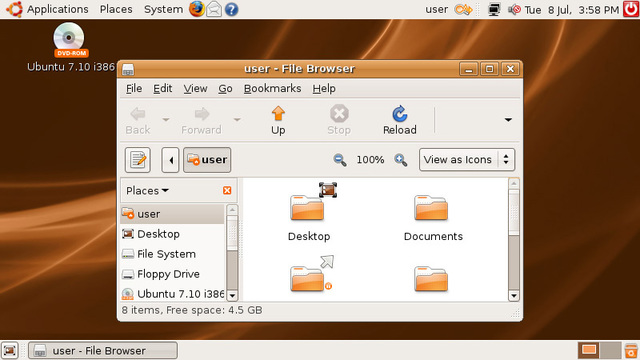Click the date and time clock
This screenshot has width=640, height=360.
(571, 10)
